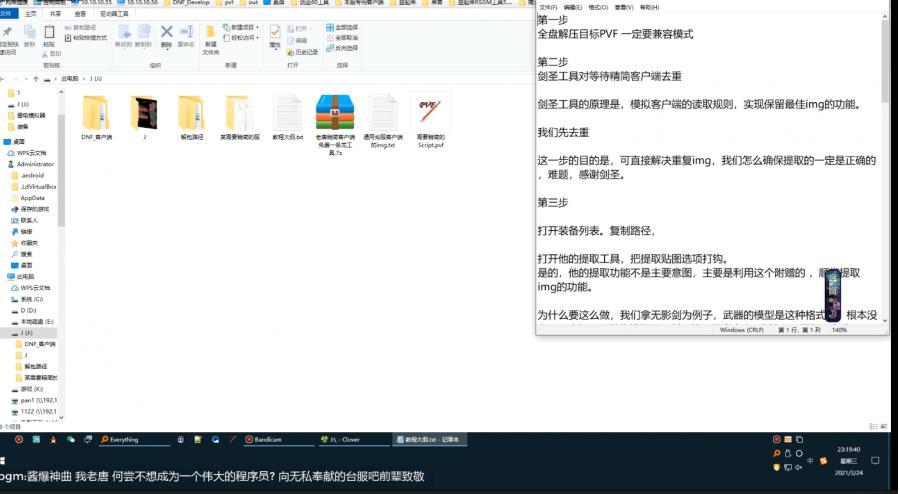Image resolution: width=900 pixels, height=494 pixels.
Task: Switch to the 文件 ribbon tab
Action: [7, 13]
